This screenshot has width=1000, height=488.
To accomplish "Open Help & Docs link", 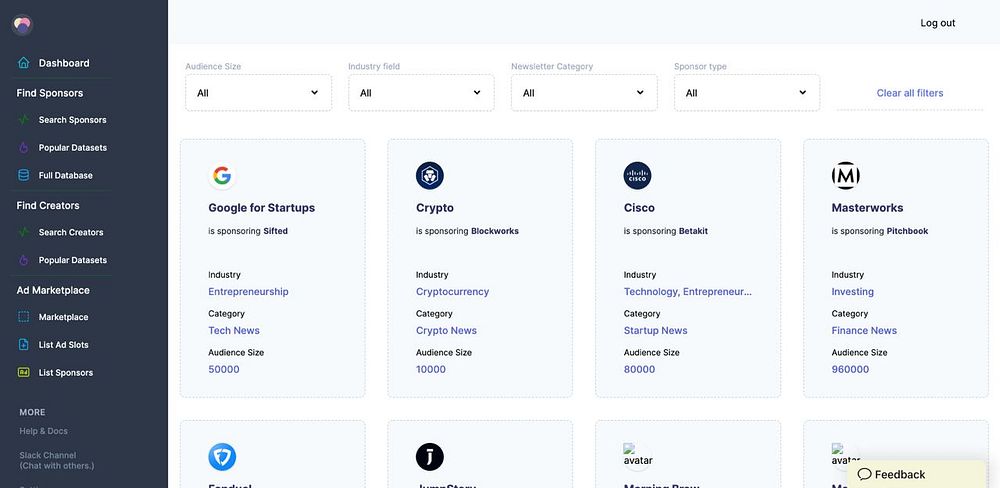I will [43, 431].
